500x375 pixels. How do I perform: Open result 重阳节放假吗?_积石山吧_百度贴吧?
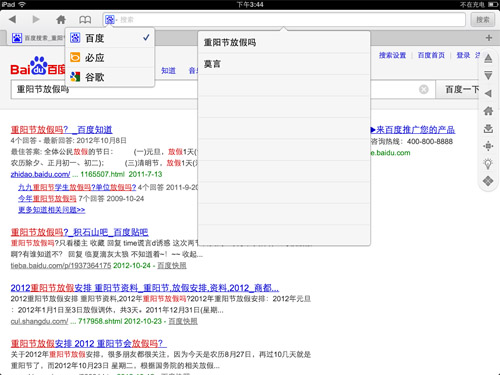[x=79, y=232]
